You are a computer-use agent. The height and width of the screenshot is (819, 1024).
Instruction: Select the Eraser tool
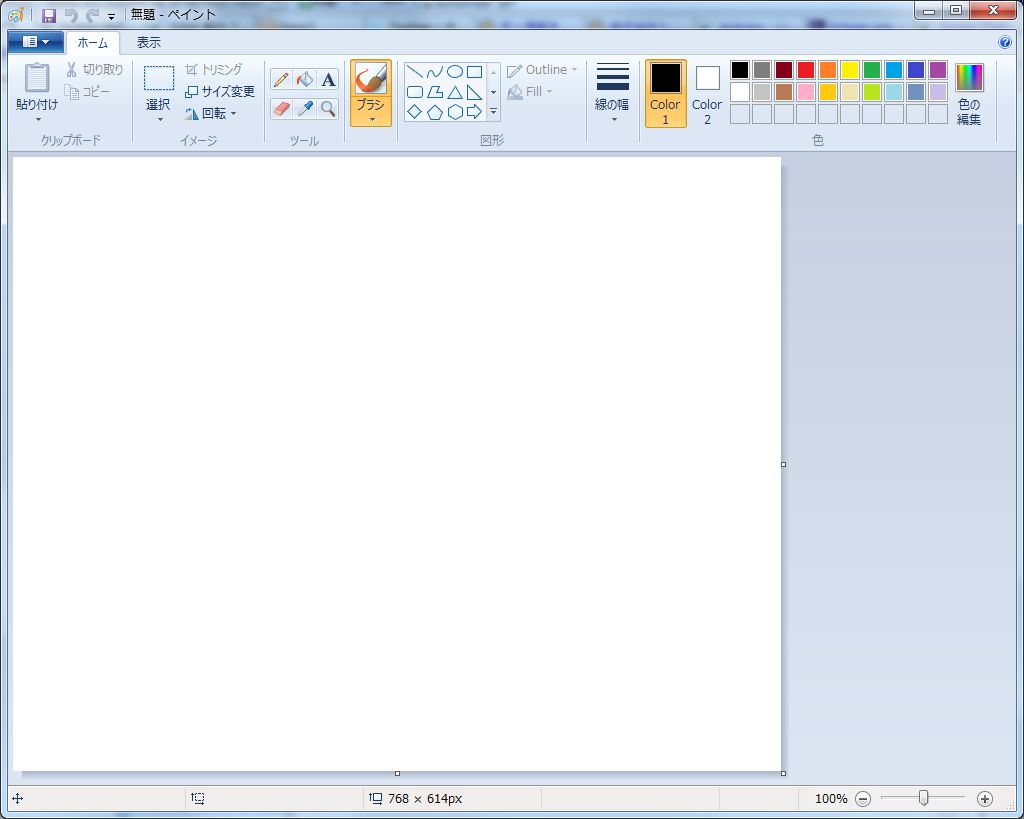(x=281, y=108)
